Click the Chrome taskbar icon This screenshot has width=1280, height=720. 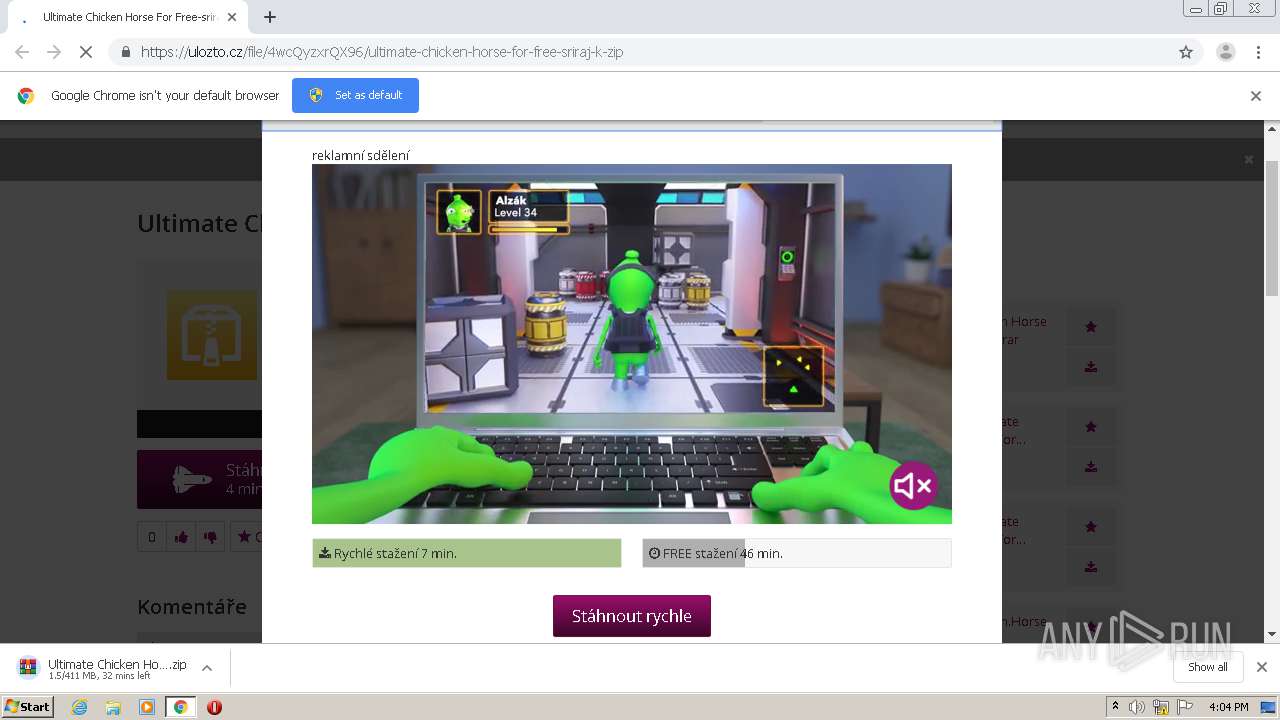pyautogui.click(x=180, y=707)
